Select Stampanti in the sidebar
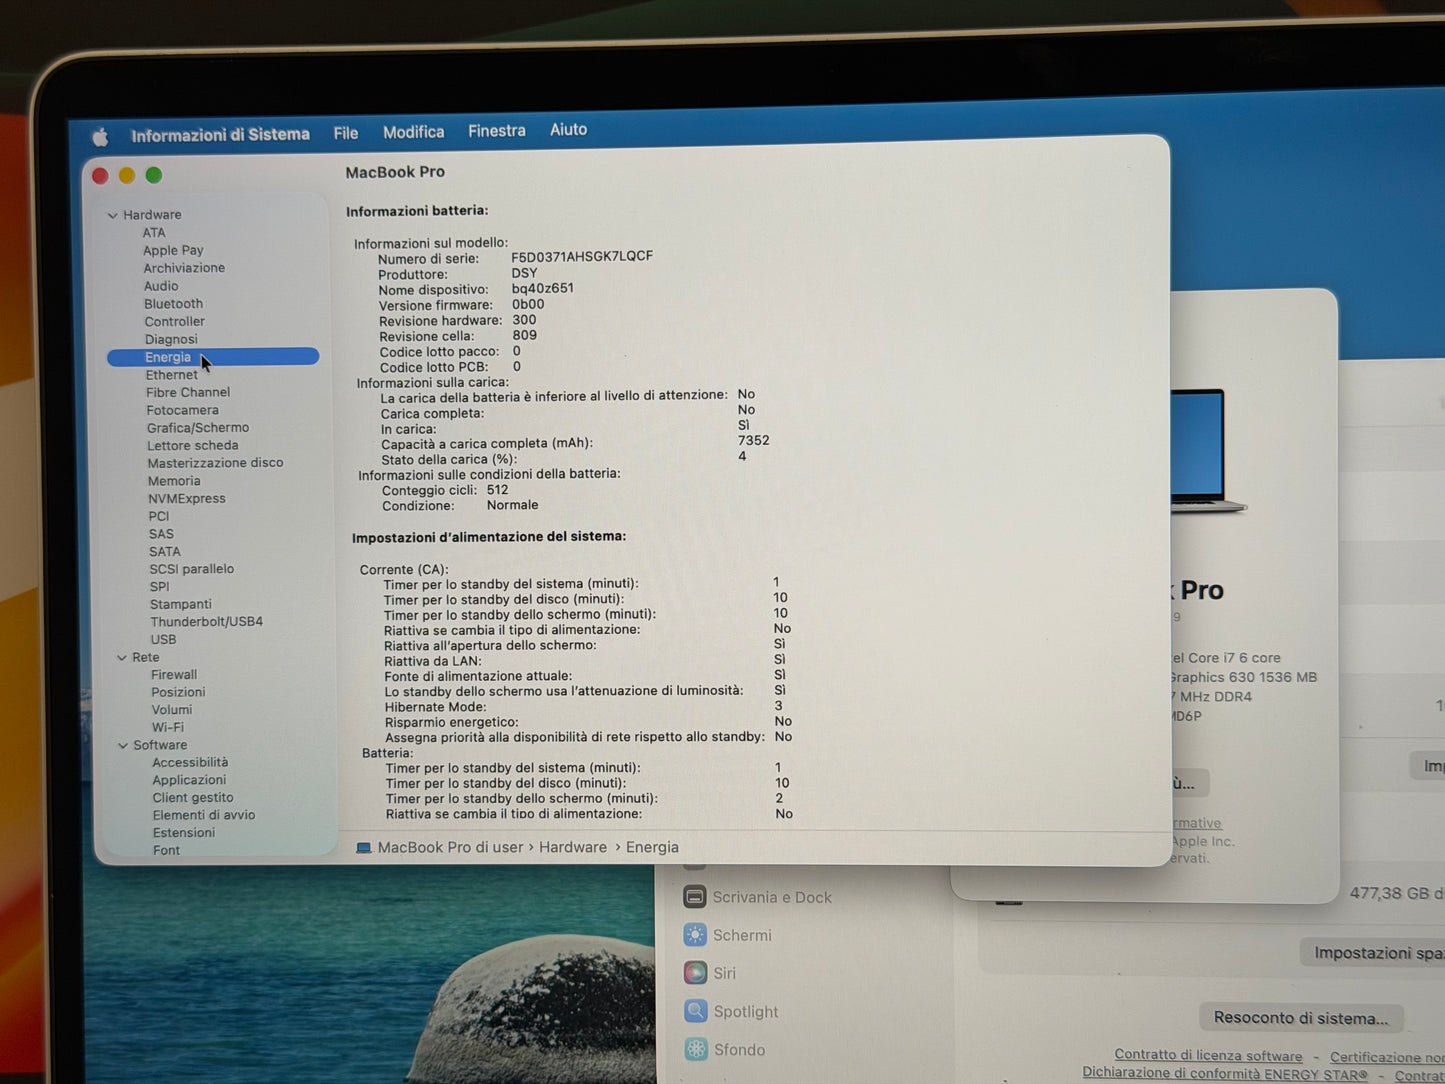 (x=181, y=605)
